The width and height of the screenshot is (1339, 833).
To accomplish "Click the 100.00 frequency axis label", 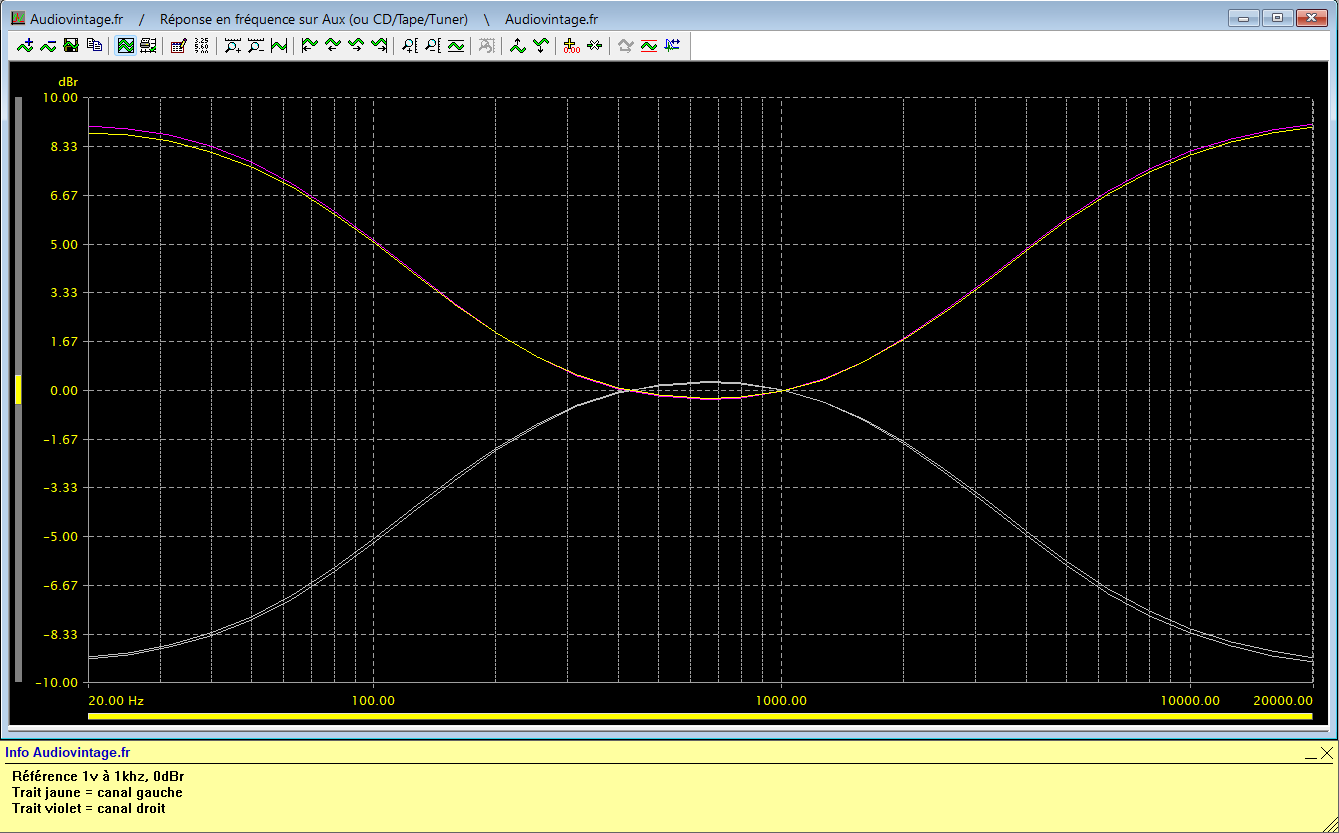I will (x=372, y=700).
